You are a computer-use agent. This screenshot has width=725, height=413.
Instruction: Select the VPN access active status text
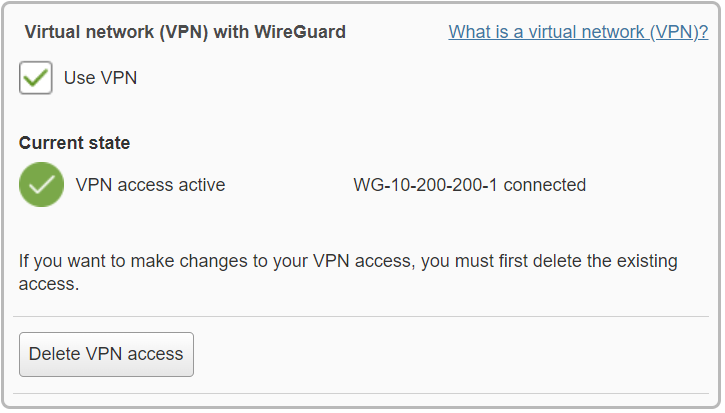tap(150, 185)
